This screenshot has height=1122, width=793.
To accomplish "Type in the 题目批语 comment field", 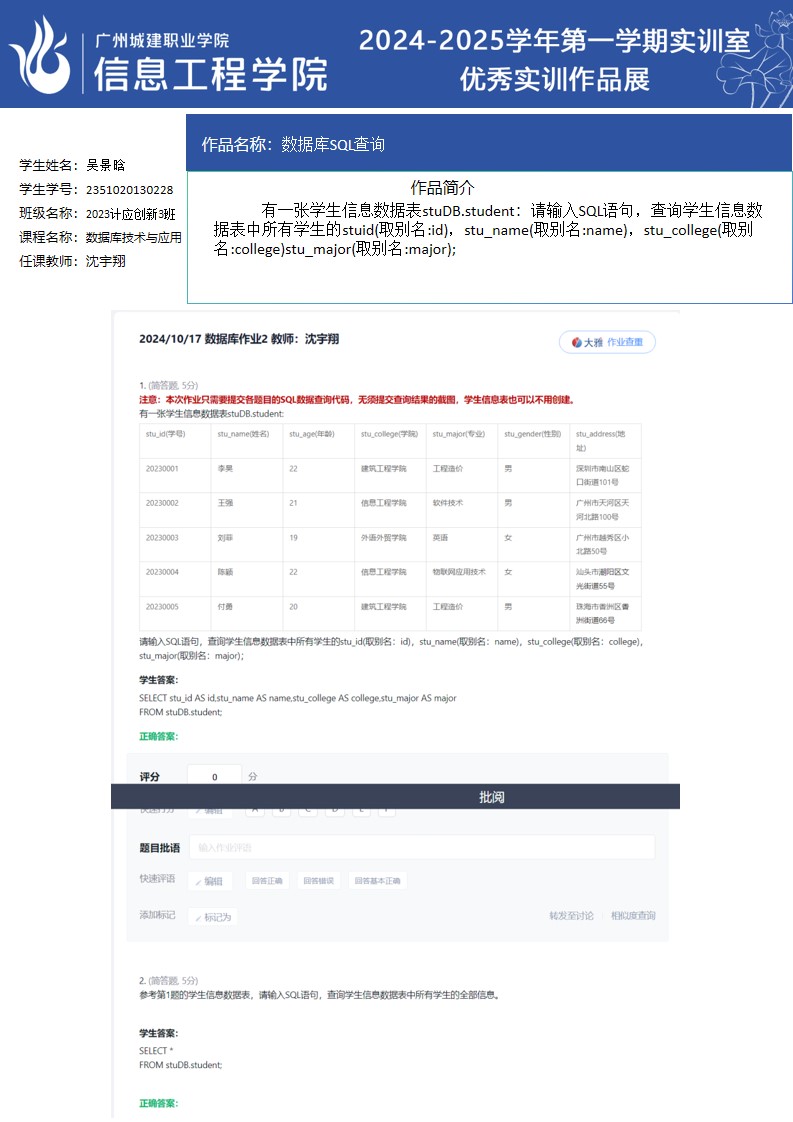I will (421, 847).
